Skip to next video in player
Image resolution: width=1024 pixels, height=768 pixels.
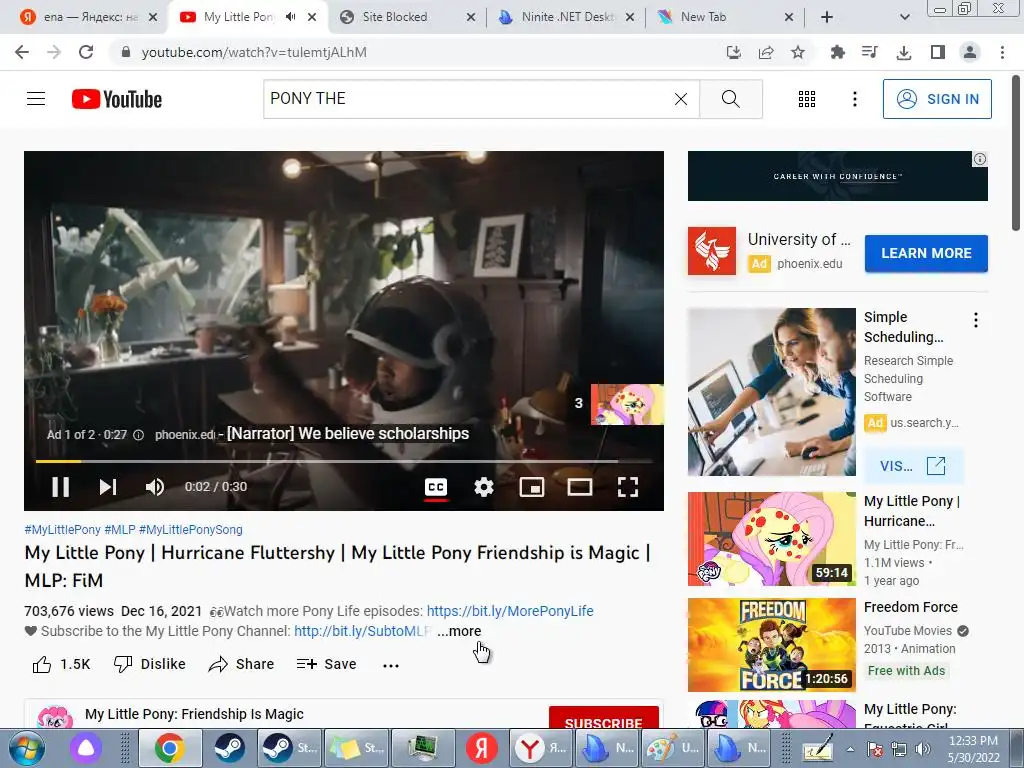(108, 487)
